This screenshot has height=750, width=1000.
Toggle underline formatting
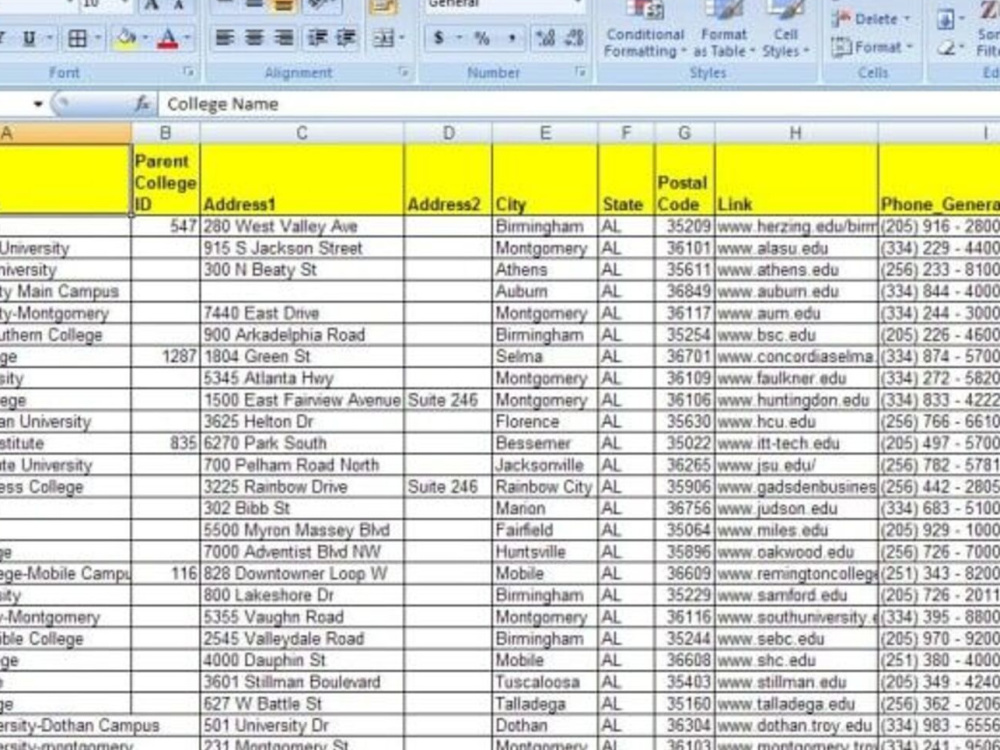tap(29, 39)
